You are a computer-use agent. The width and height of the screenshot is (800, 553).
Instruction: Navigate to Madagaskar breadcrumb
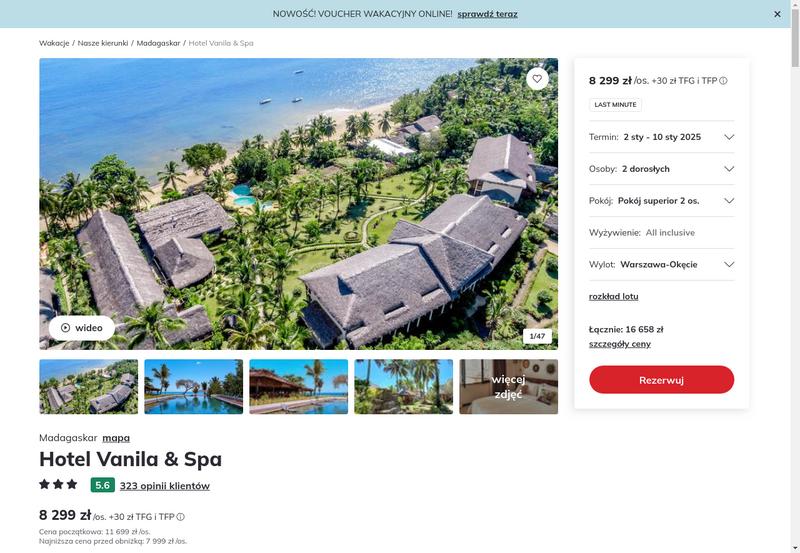[x=158, y=43]
